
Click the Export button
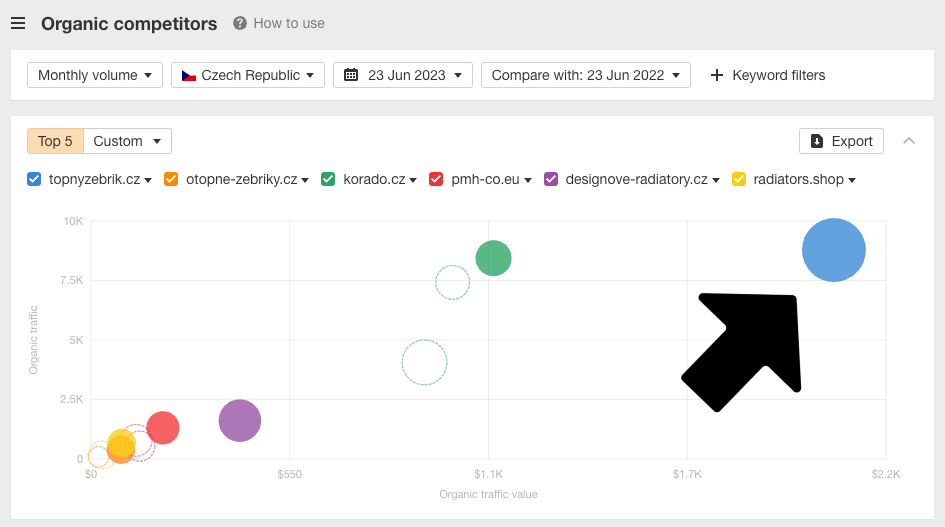click(x=841, y=141)
